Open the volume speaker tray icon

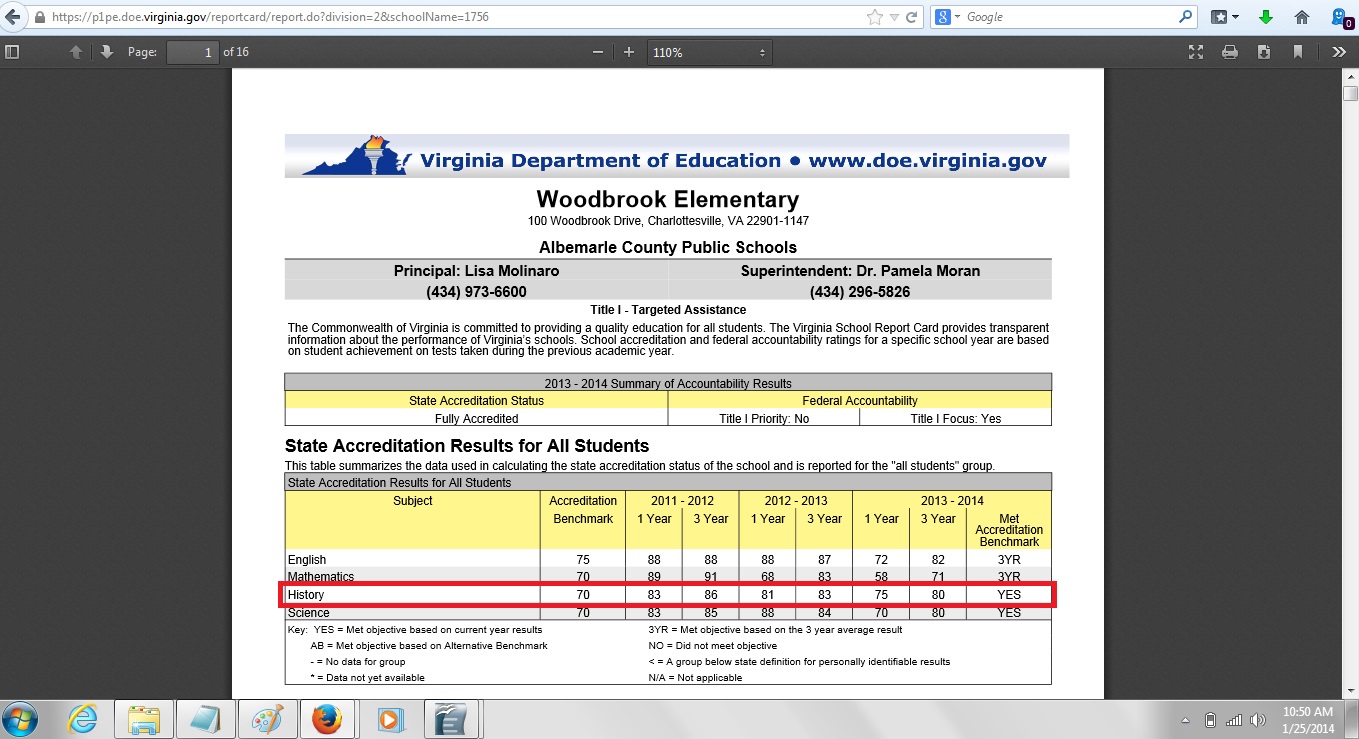click(1258, 719)
